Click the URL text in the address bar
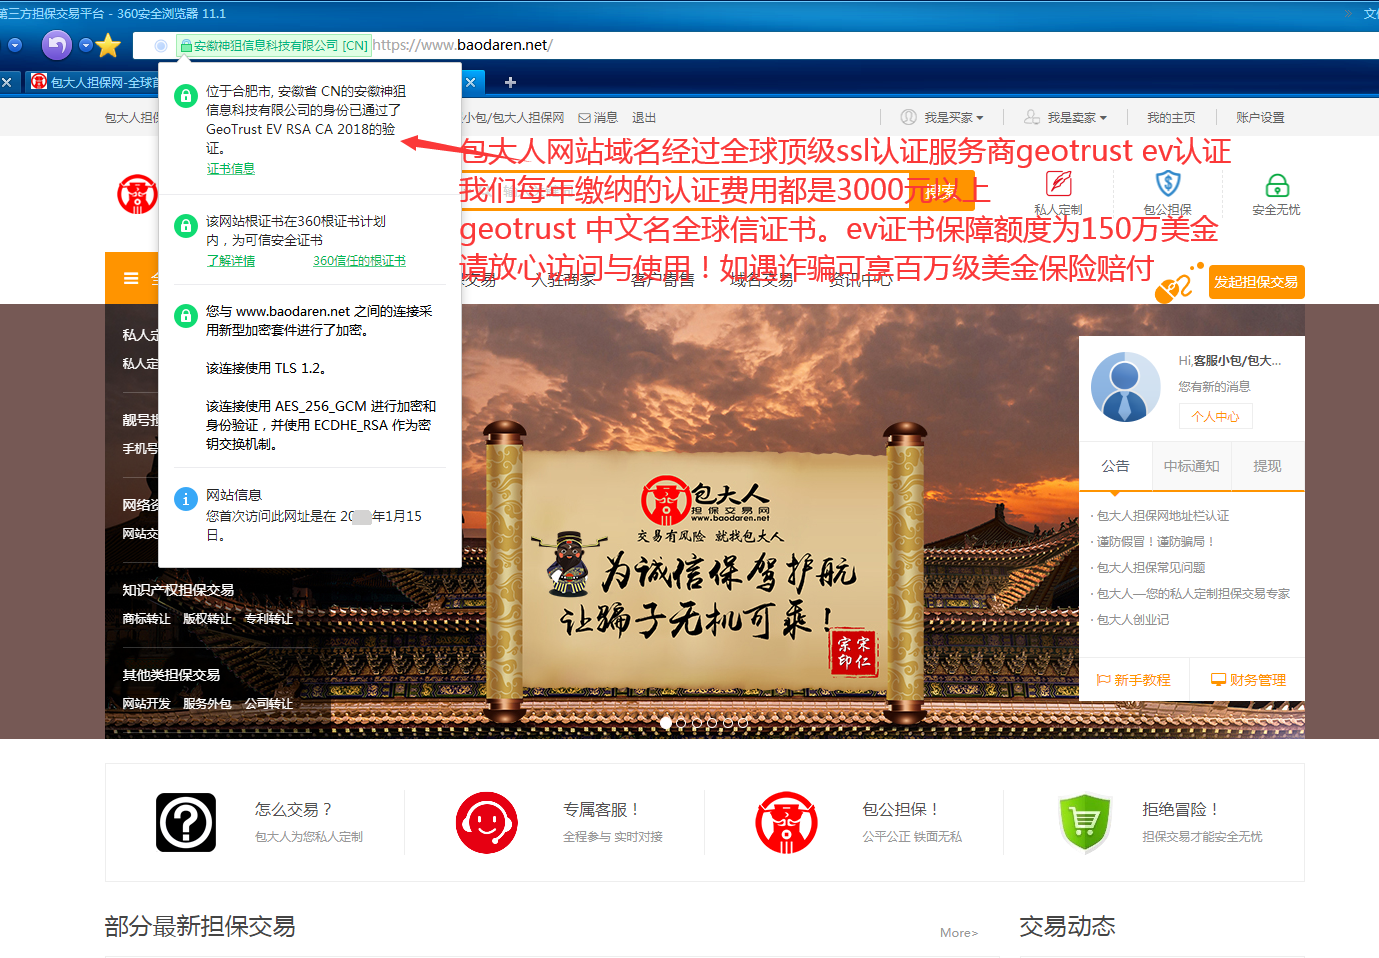This screenshot has height=958, width=1379. click(462, 45)
